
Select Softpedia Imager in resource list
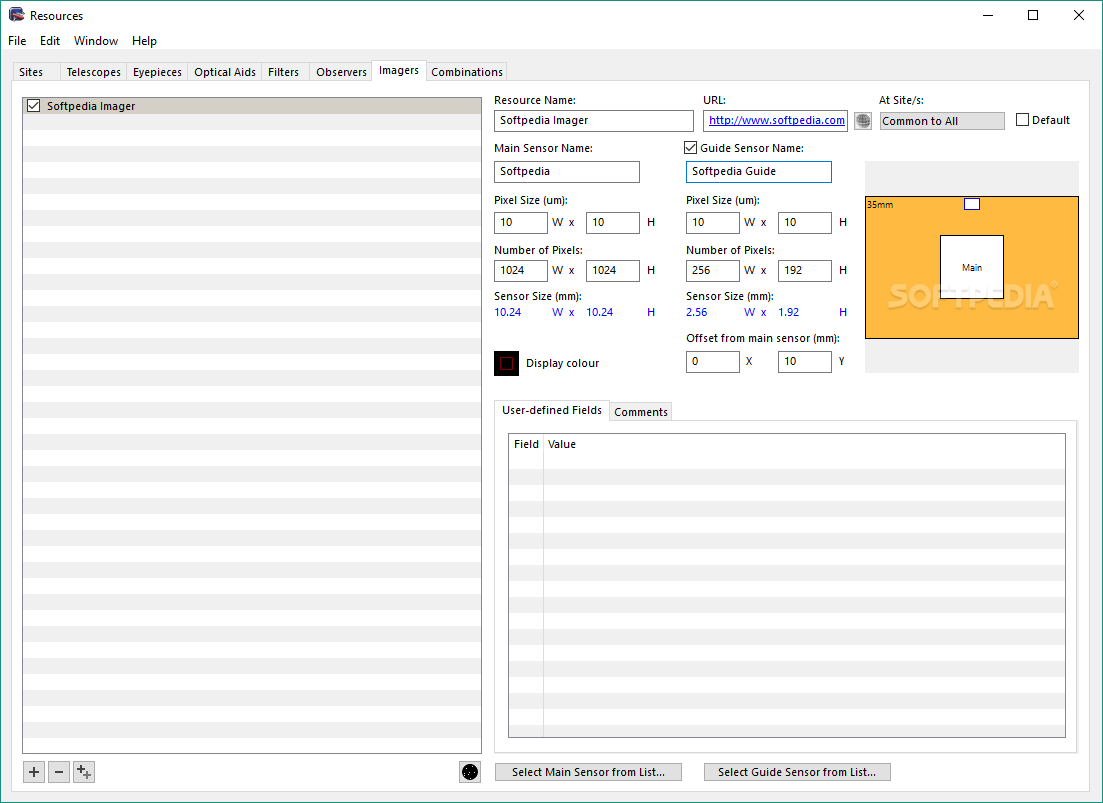(x=252, y=106)
